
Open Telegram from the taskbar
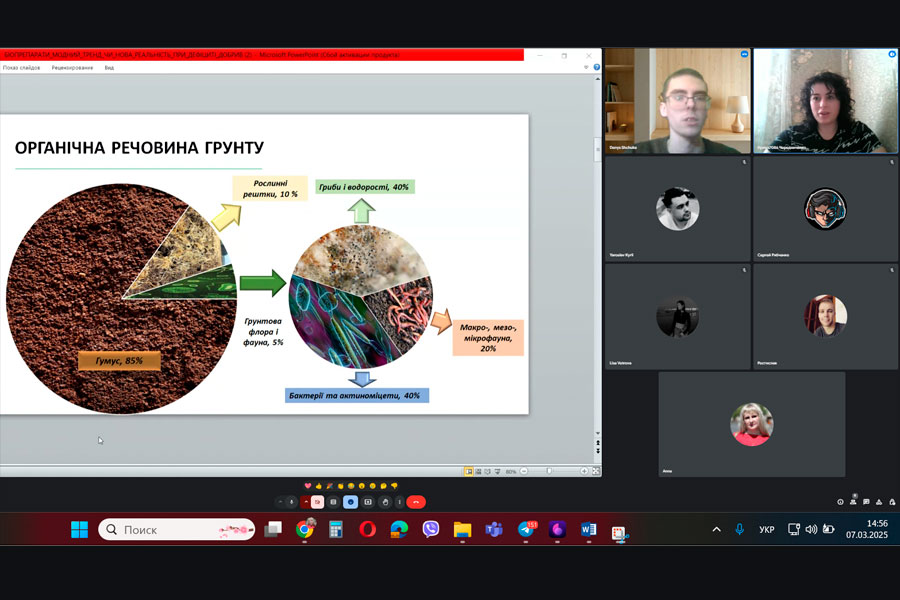pos(525,530)
